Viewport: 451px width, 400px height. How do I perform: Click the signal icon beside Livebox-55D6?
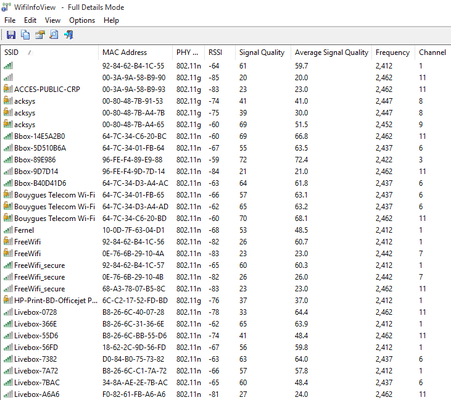click(8, 335)
